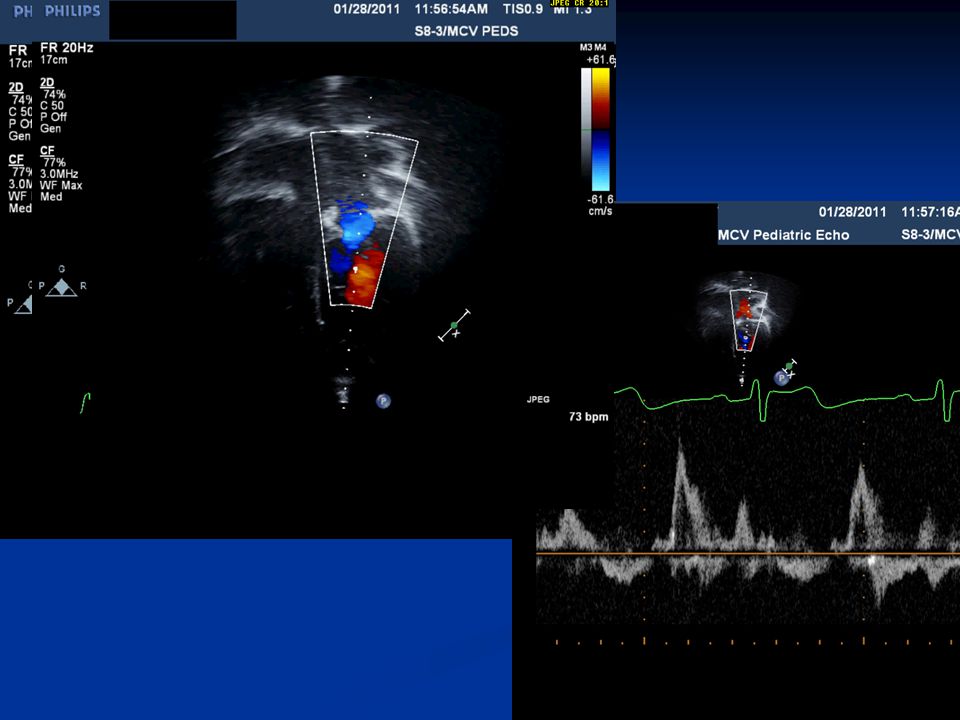The image size is (960, 720).
Task: Select the round P marker under the small Doppler thumbnail
Action: coord(781,378)
